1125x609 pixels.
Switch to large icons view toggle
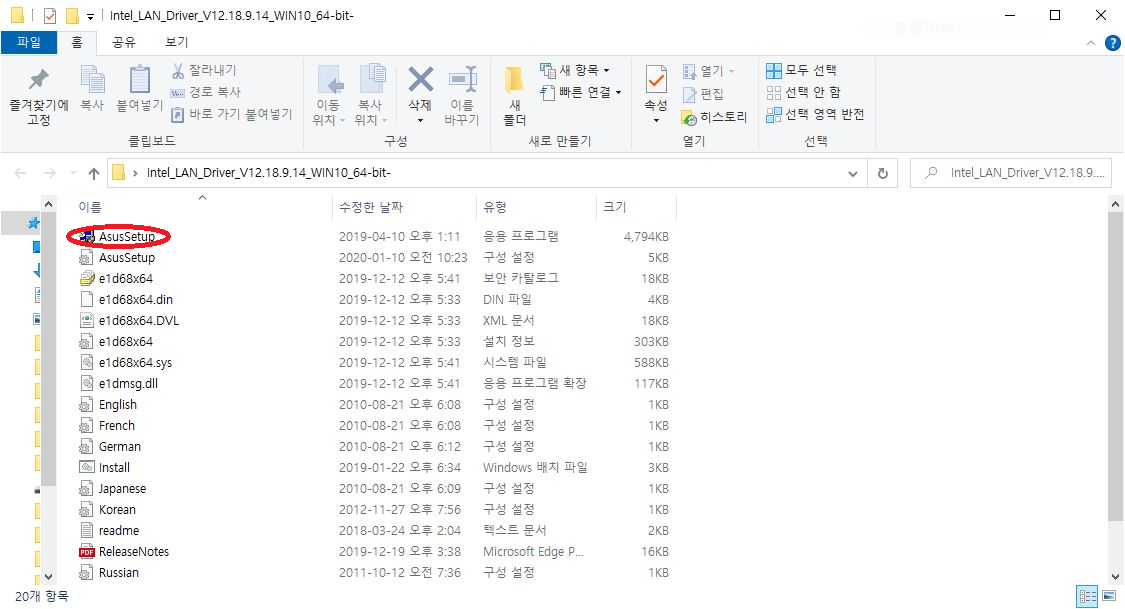point(1110,597)
